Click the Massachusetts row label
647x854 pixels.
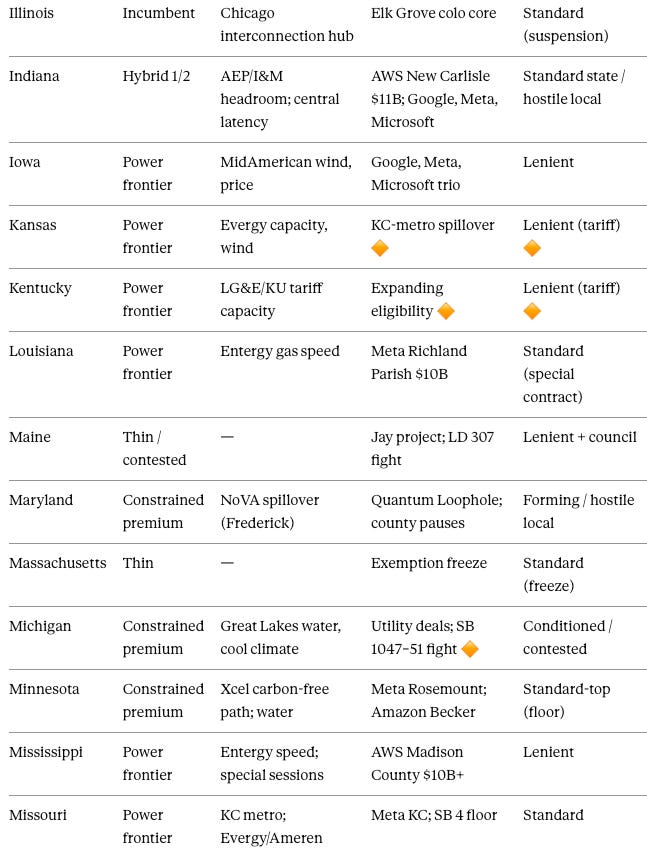click(58, 563)
